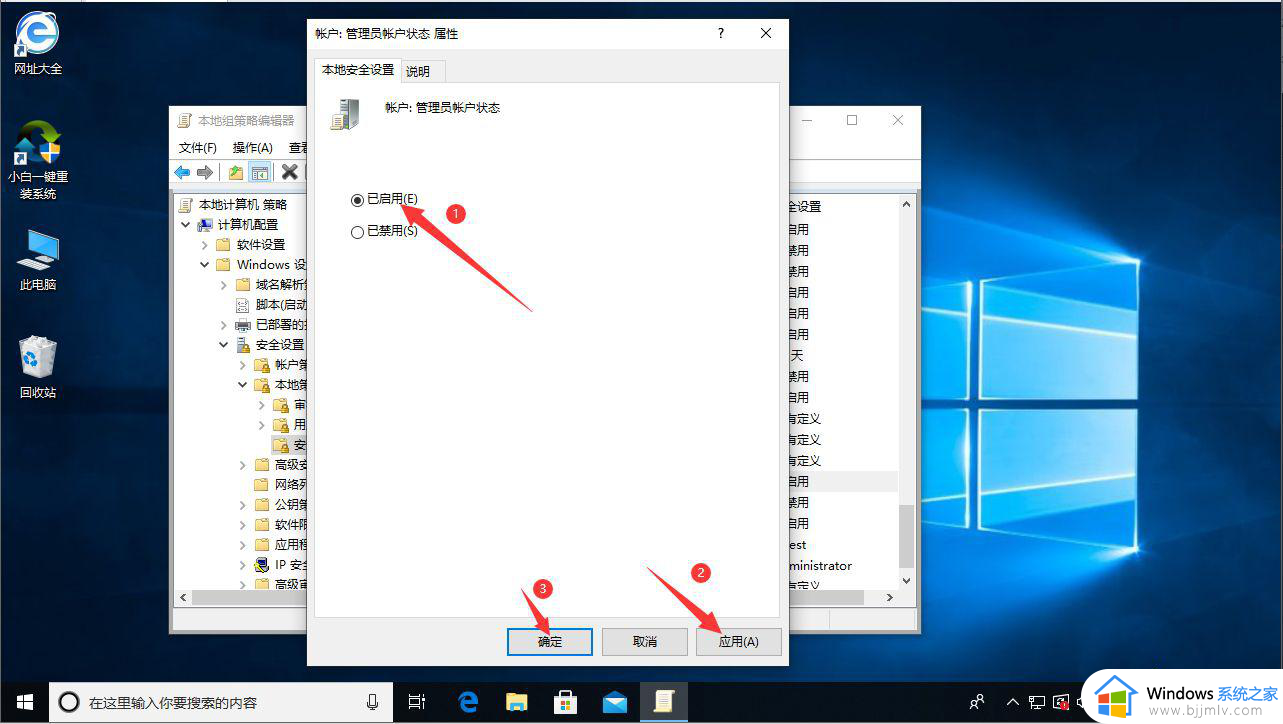
Task: Expand the 软件设置 tree node
Action: click(205, 245)
